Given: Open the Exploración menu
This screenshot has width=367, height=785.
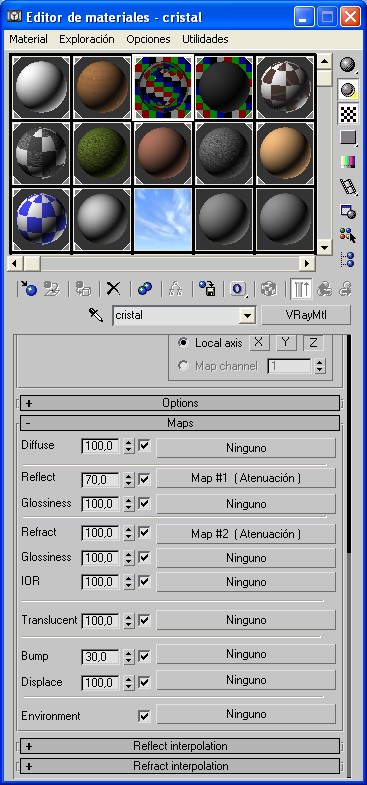Looking at the screenshot, I should (x=87, y=39).
